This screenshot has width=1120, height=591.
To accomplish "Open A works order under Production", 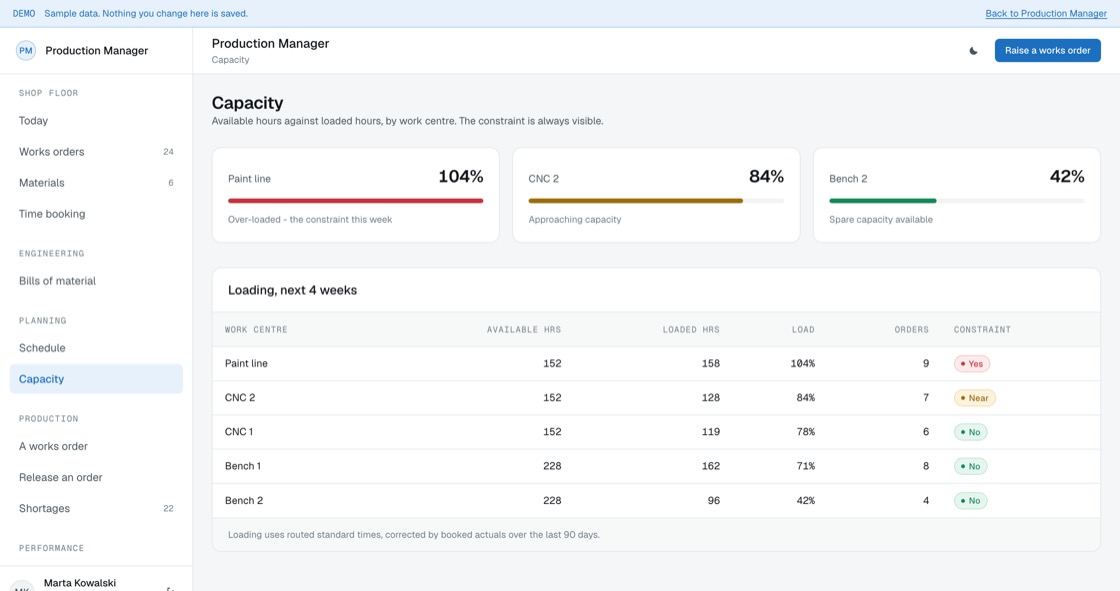I will [96, 446].
